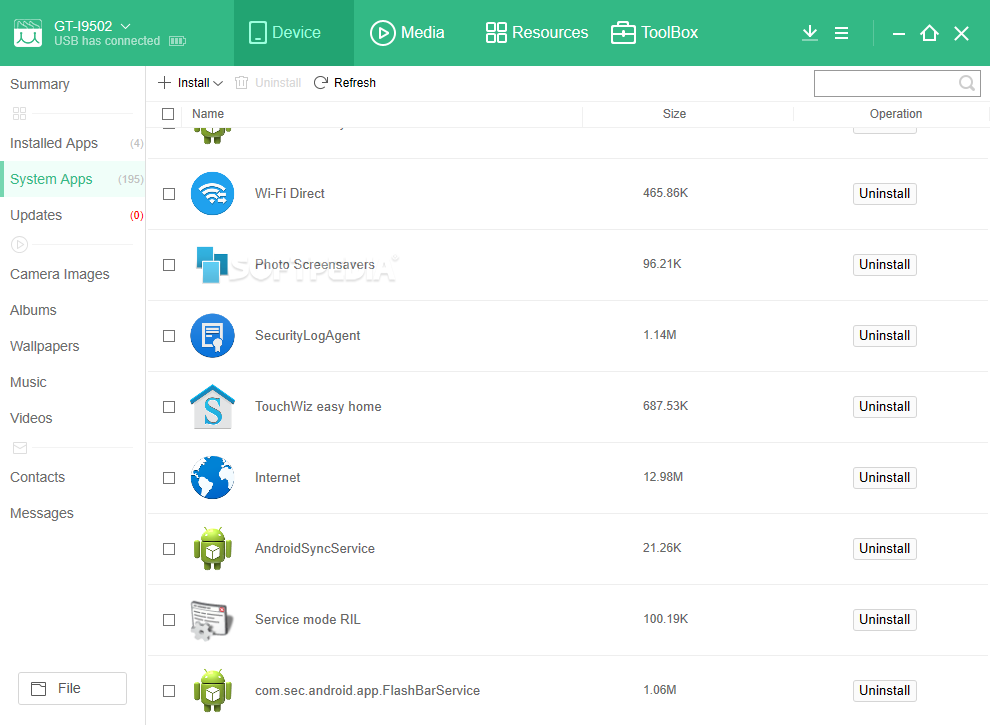Image resolution: width=990 pixels, height=725 pixels.
Task: Check the AndroidSyncService checkbox
Action: pos(169,549)
